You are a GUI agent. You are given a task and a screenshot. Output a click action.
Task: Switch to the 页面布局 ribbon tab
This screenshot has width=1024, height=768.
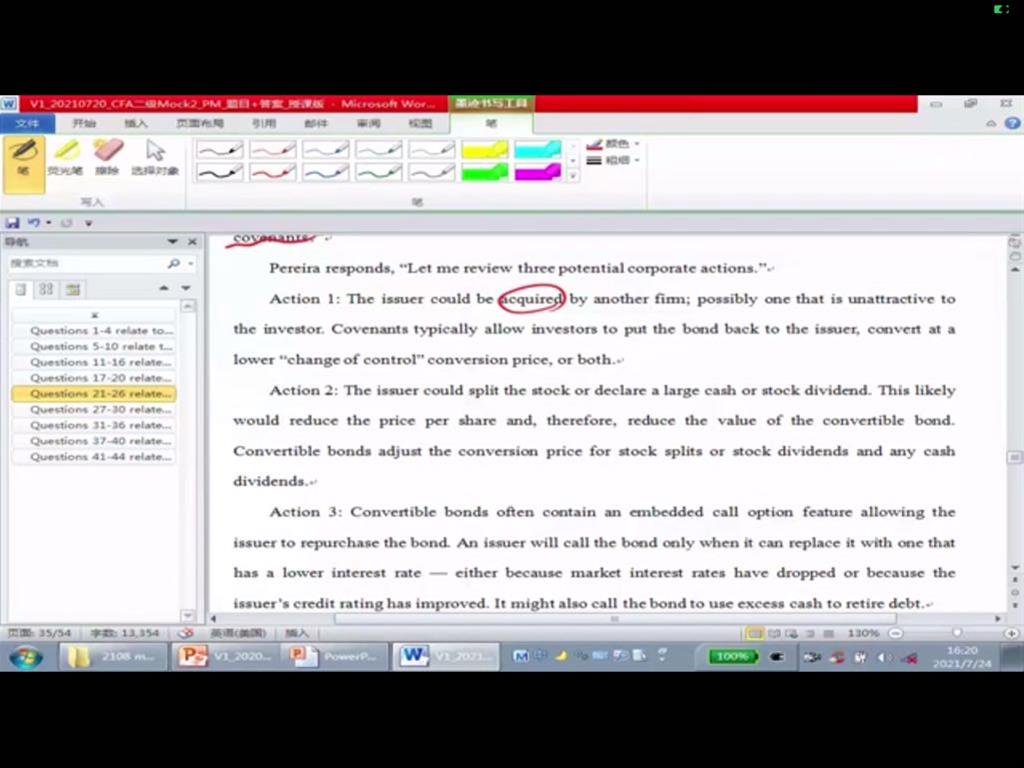point(200,124)
